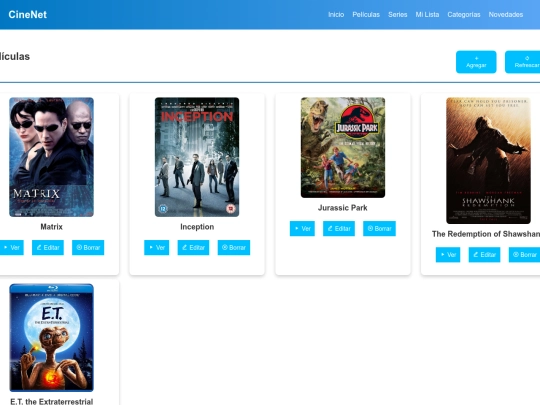Screen dimensions: 540x405
Task: Open the Jurassic Park poster
Action: pyautogui.click(x=343, y=147)
